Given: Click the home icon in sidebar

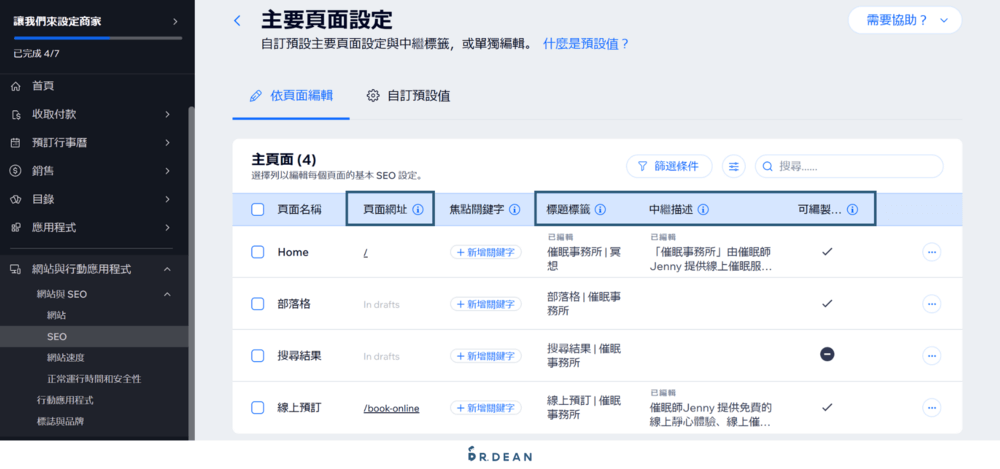Looking at the screenshot, I should (x=16, y=86).
